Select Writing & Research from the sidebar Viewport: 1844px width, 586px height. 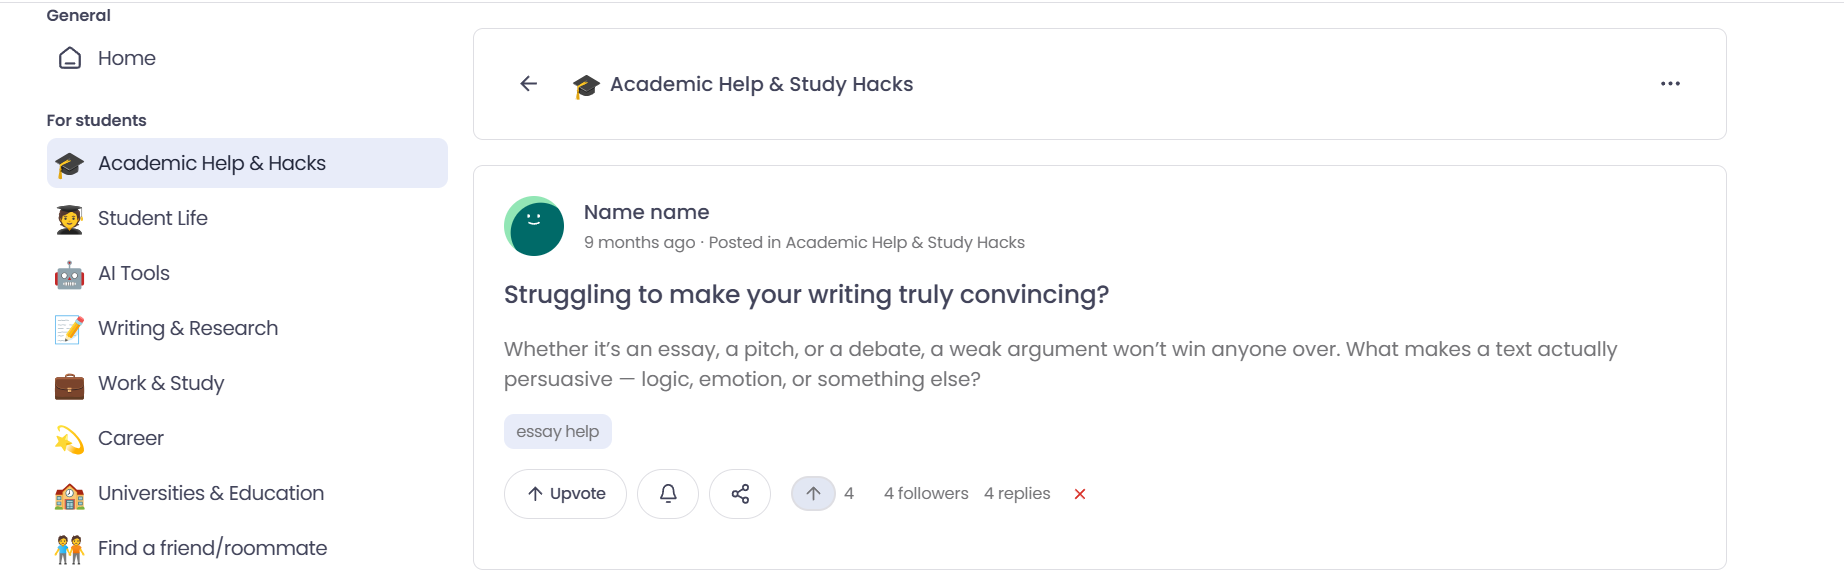(x=187, y=327)
